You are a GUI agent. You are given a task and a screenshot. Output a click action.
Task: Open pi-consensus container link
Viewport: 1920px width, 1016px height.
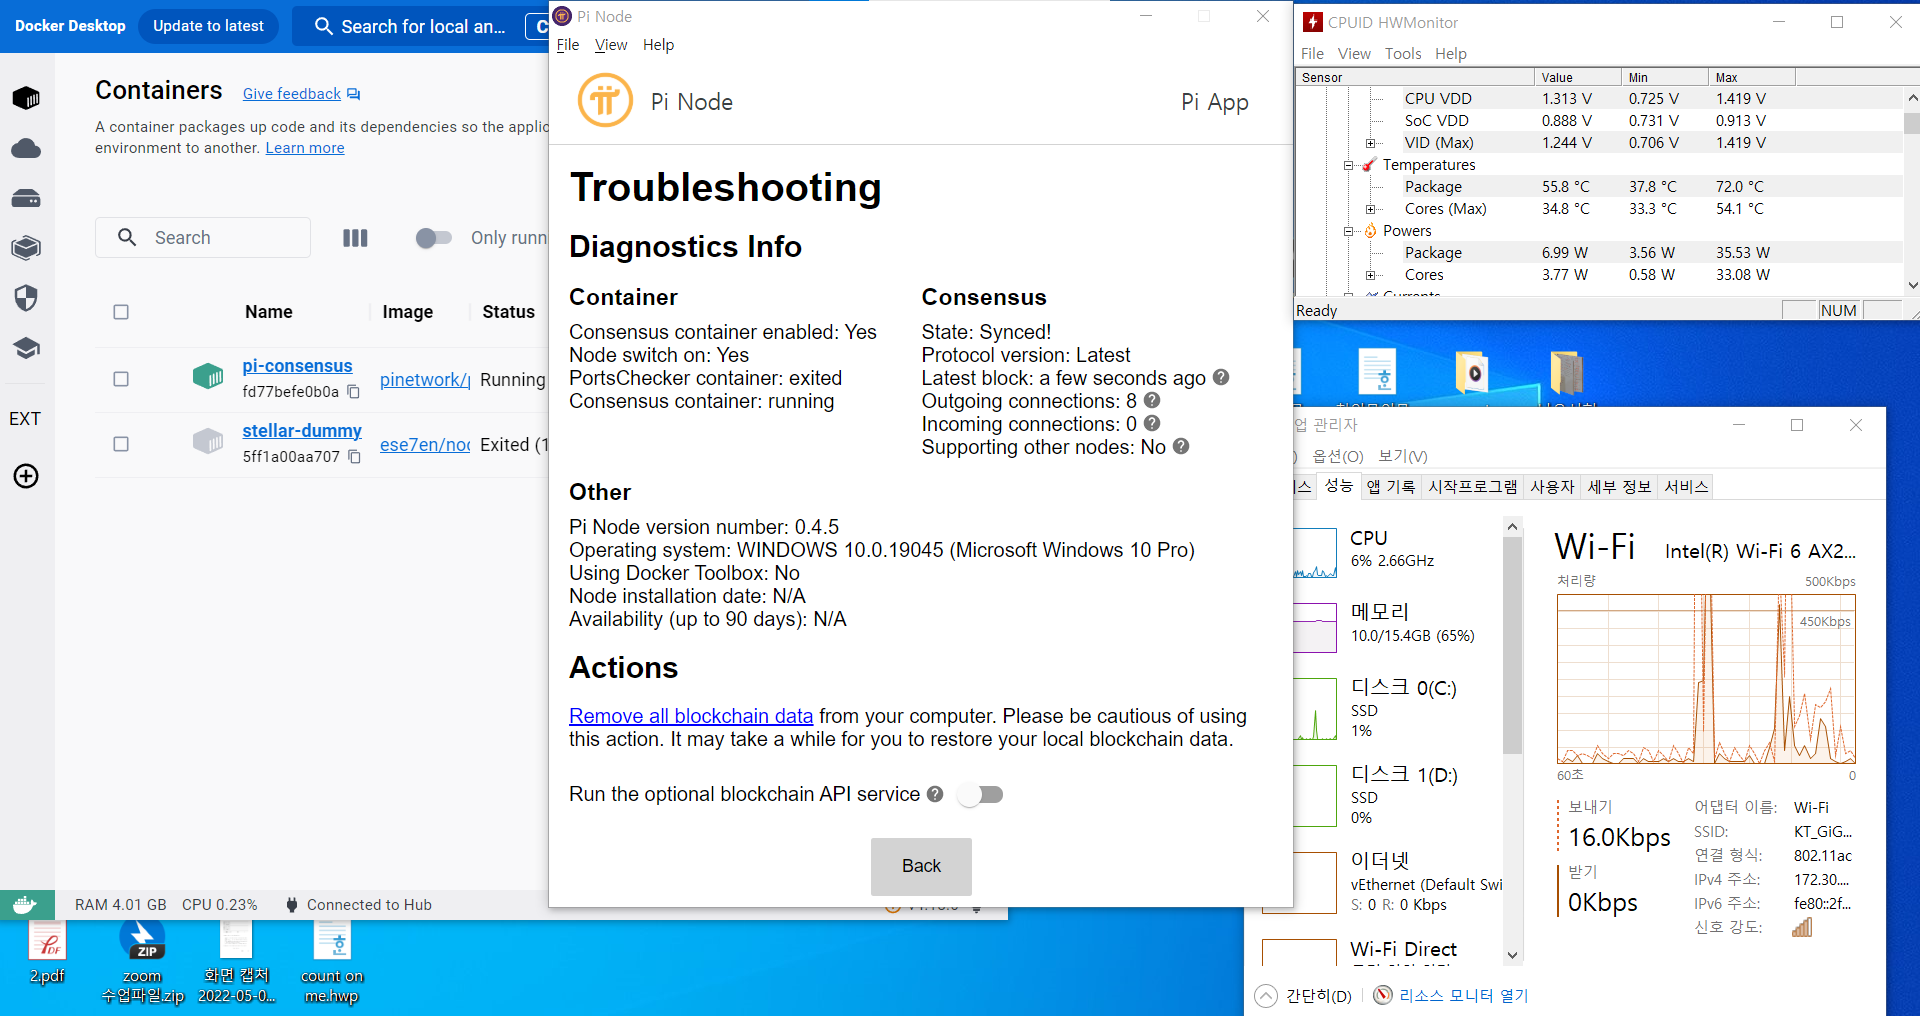coord(297,366)
